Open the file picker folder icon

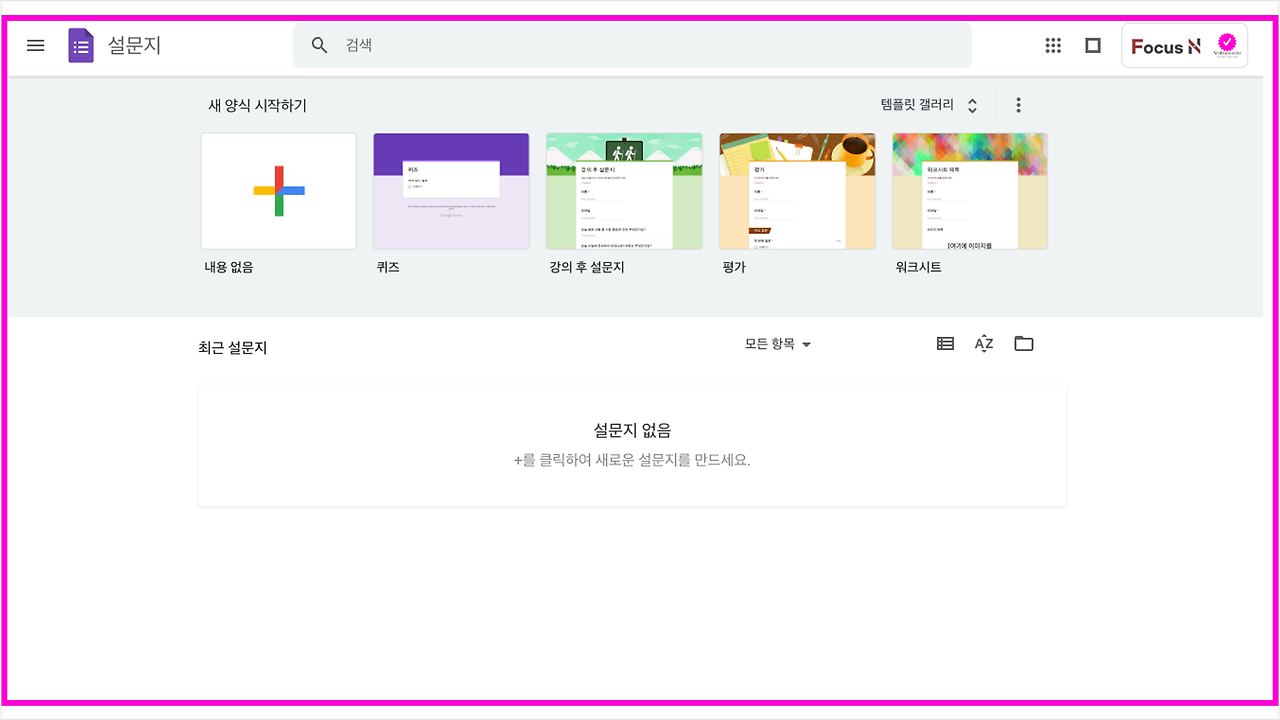1023,343
